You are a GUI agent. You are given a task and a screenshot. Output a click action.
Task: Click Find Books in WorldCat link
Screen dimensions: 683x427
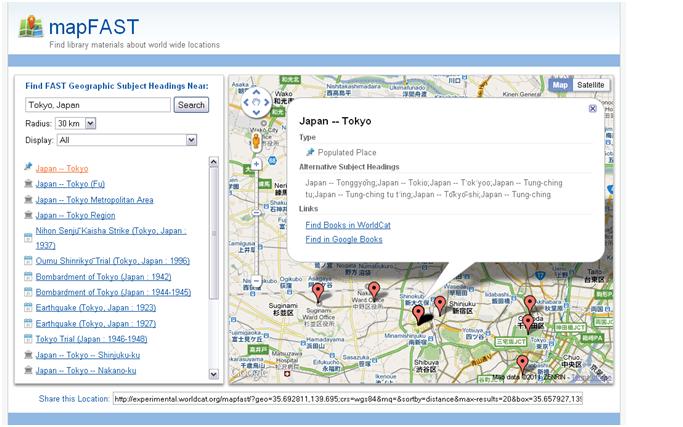point(348,225)
